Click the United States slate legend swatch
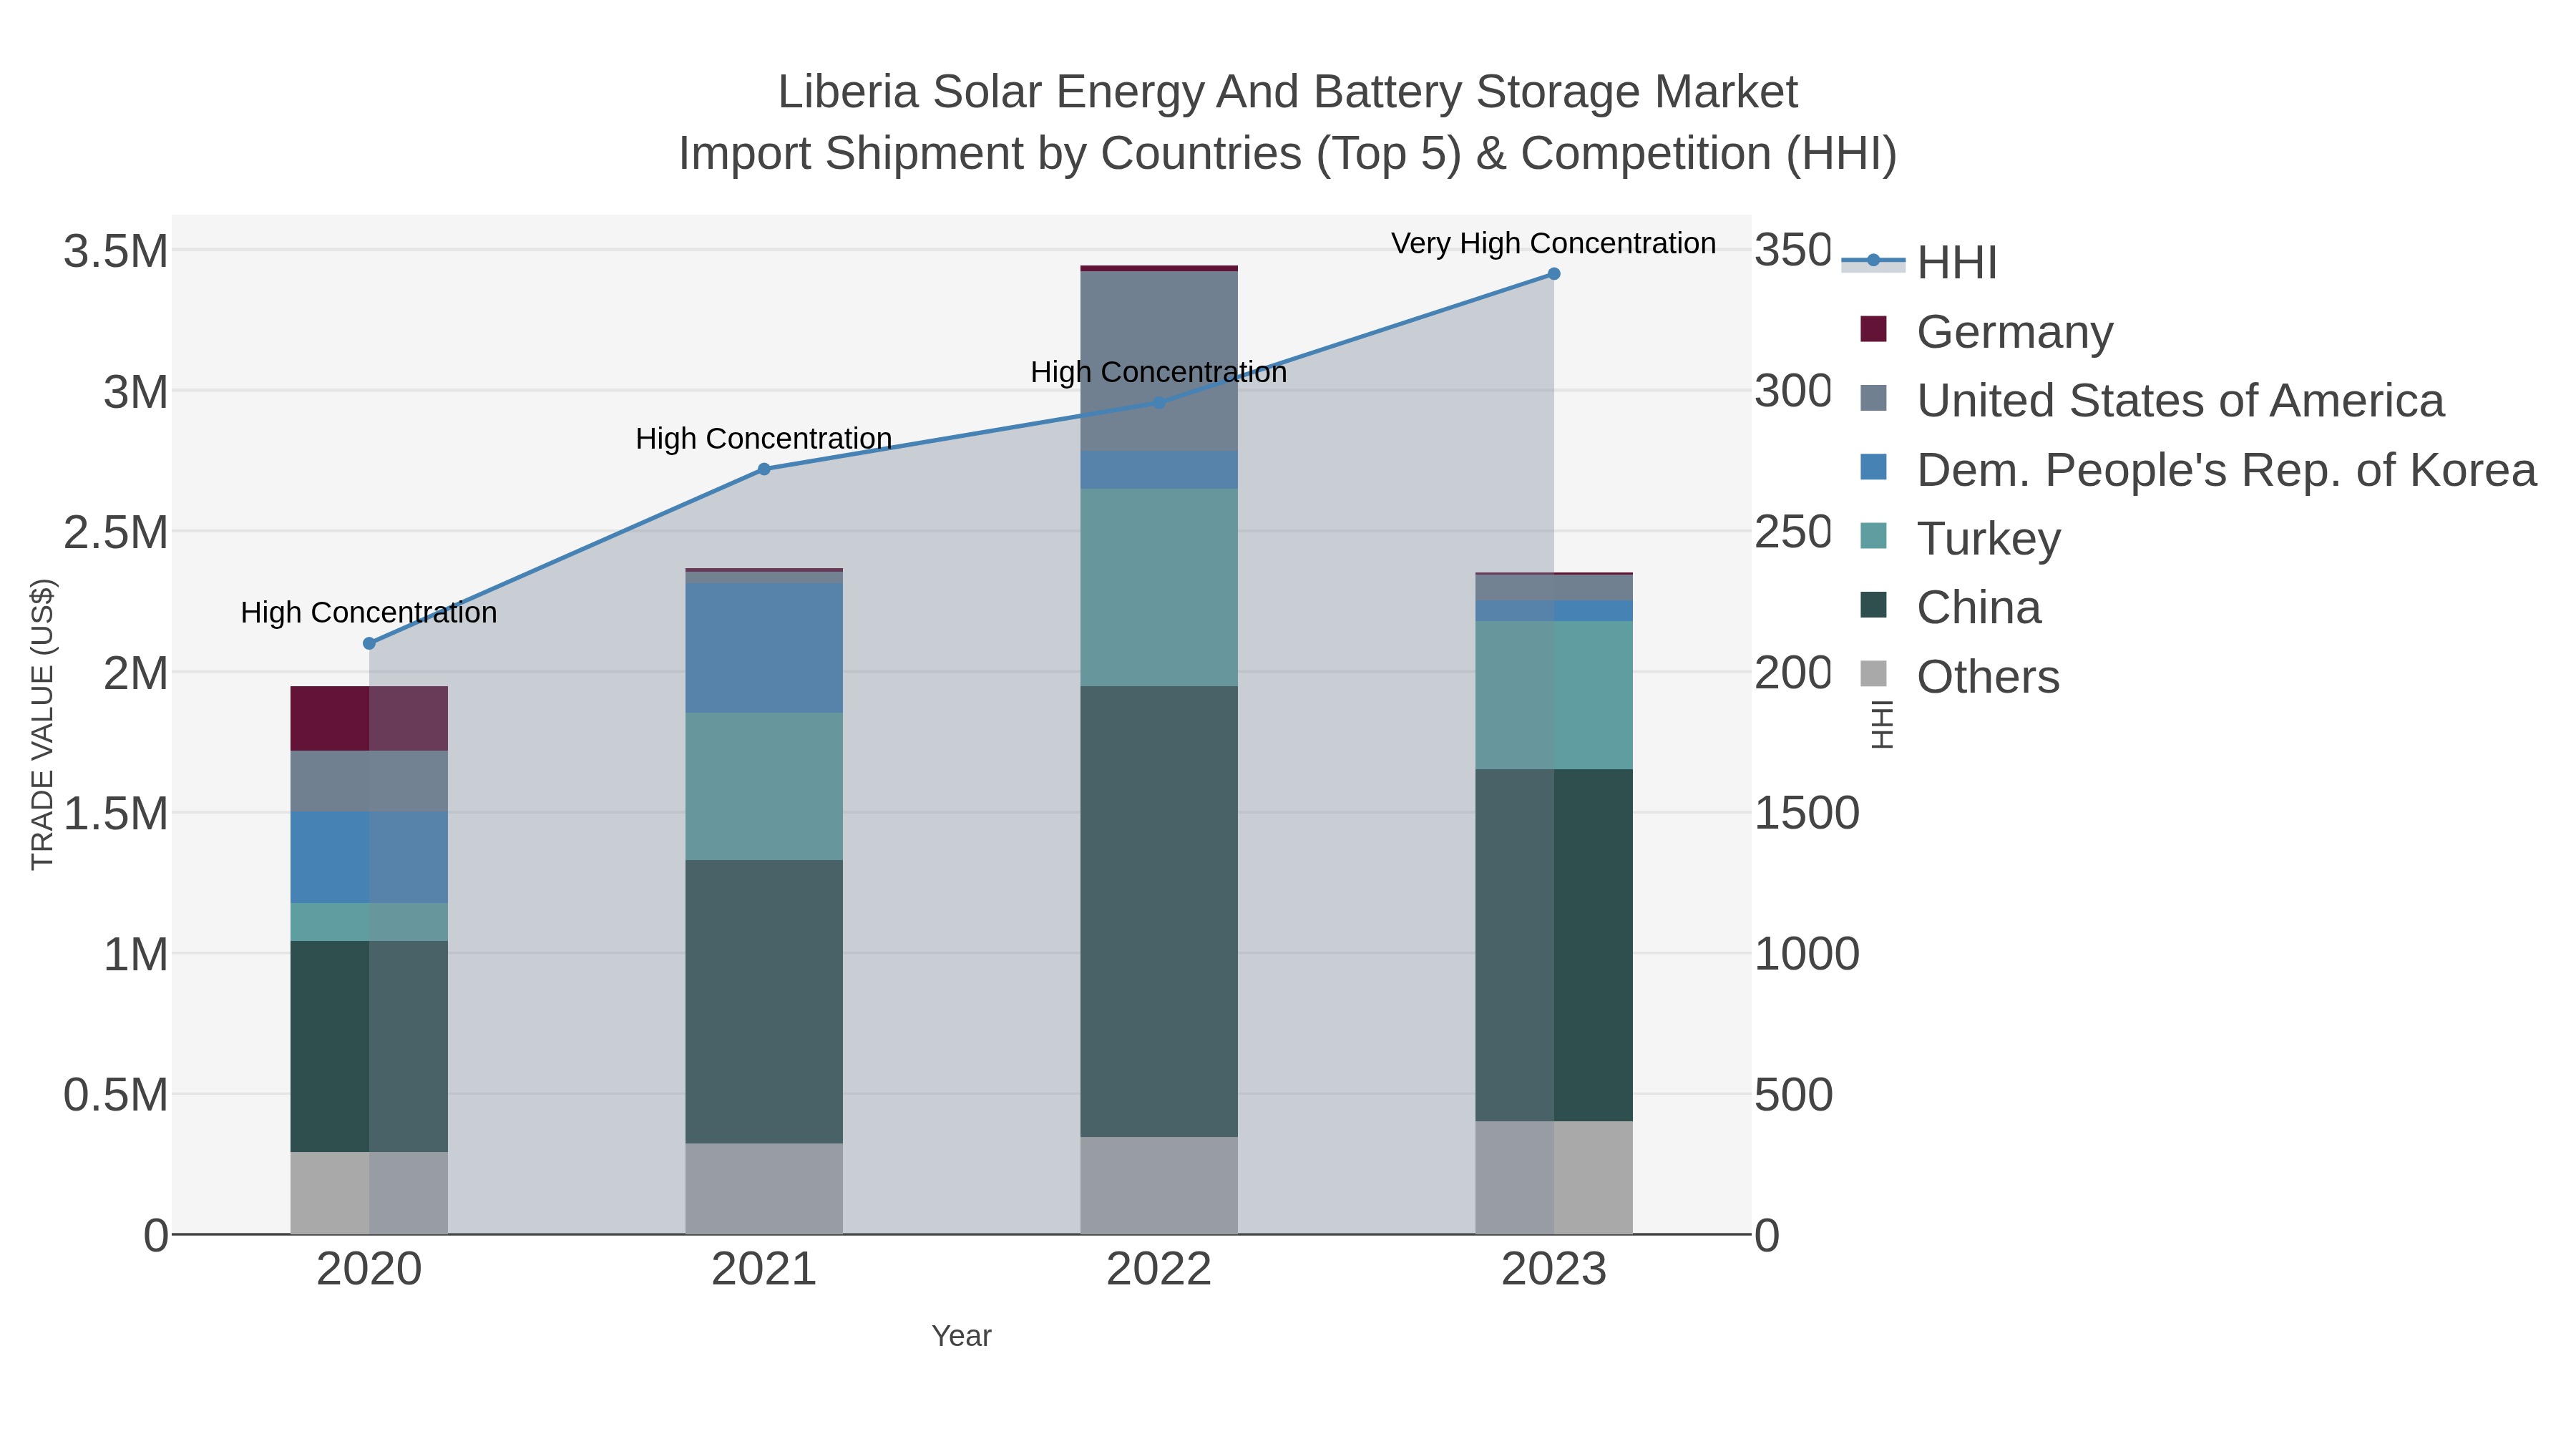2576x1449 pixels. click(1873, 398)
